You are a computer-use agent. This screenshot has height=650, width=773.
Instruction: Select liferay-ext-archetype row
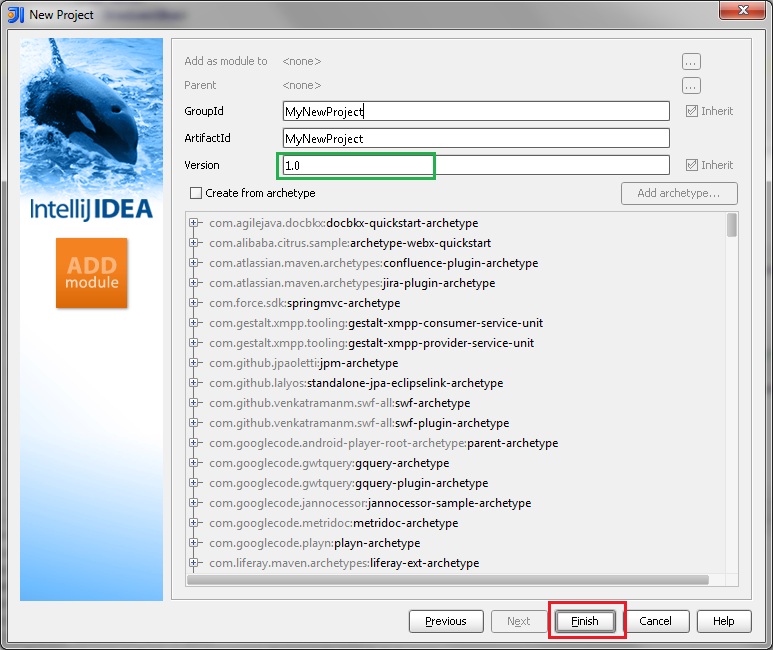344,563
